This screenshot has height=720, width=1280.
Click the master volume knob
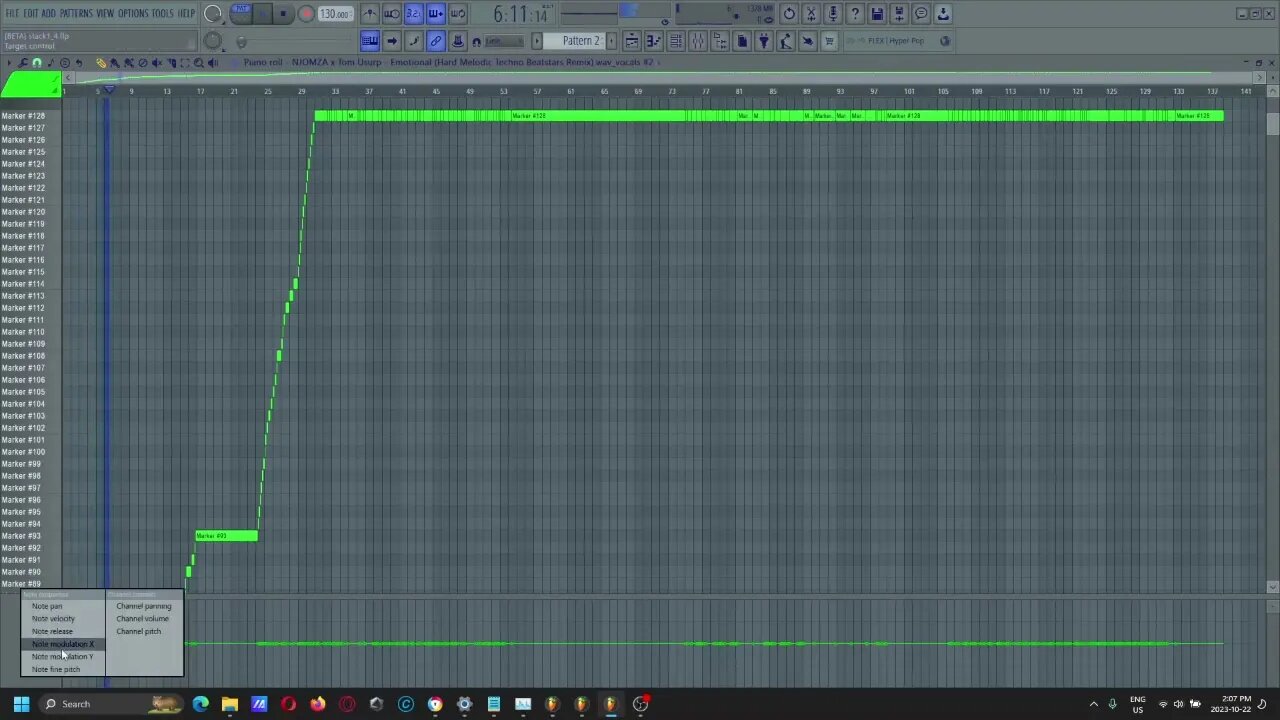[x=212, y=14]
